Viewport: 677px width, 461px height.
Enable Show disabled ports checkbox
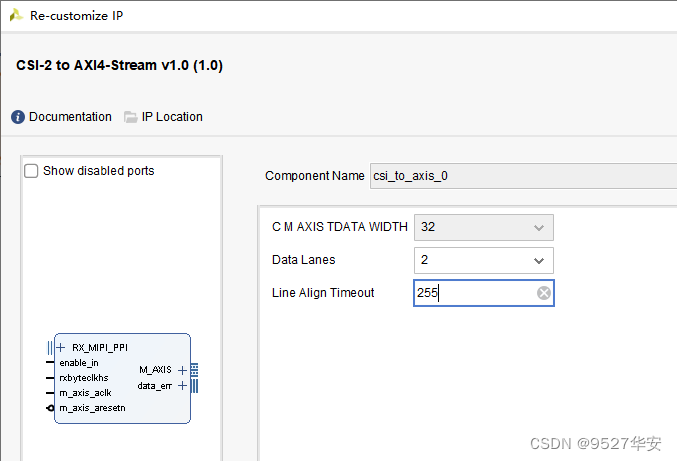tap(32, 171)
